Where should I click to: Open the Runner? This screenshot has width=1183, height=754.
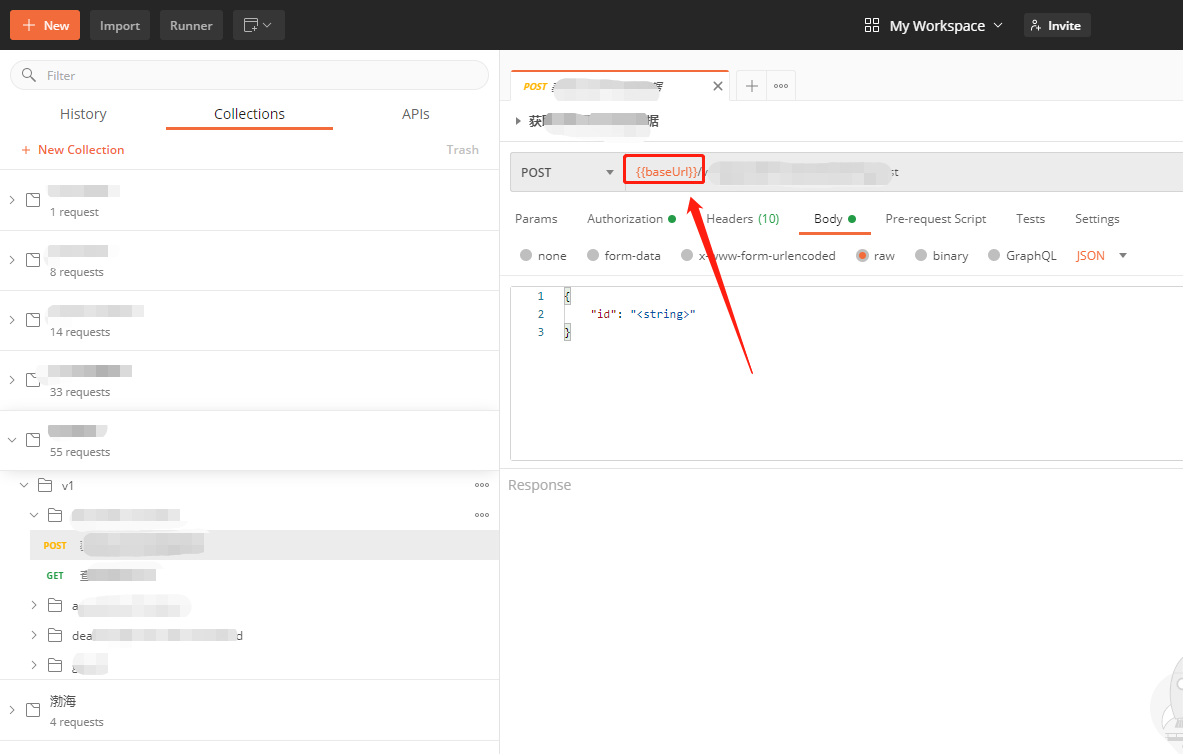(191, 26)
